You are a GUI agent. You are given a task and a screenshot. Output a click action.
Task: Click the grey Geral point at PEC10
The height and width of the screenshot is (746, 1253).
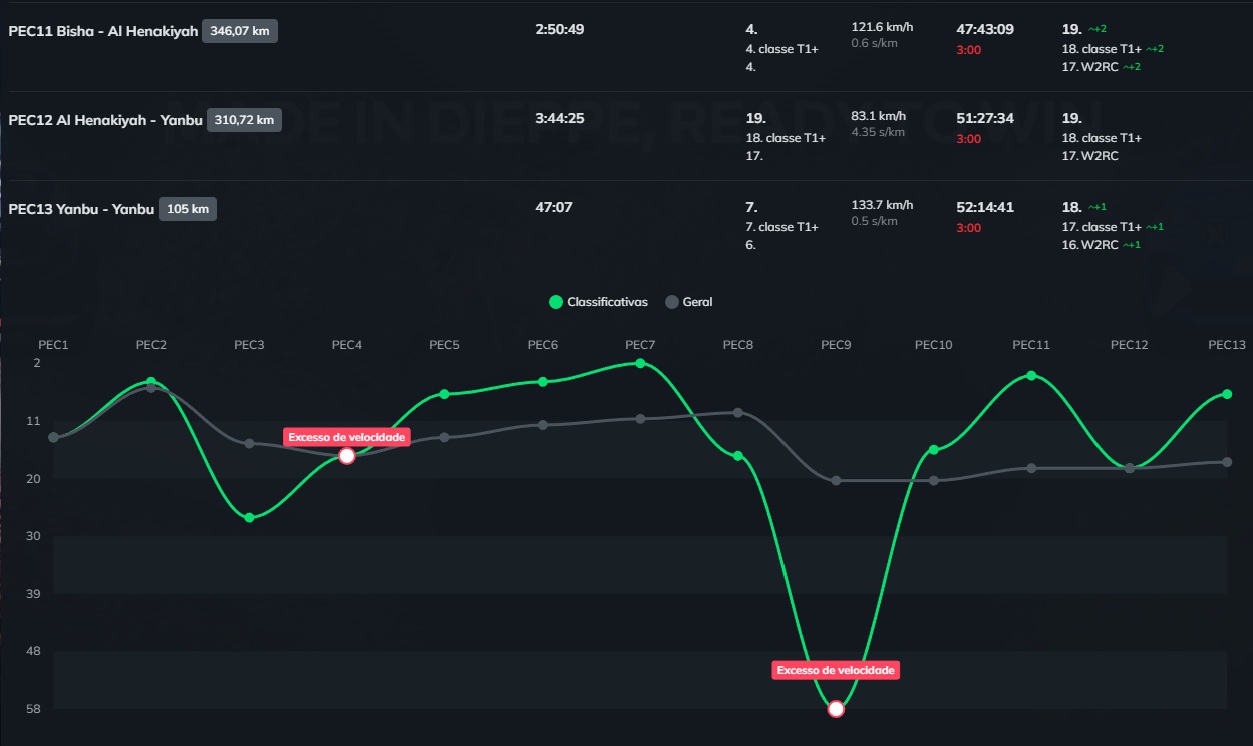[x=934, y=480]
